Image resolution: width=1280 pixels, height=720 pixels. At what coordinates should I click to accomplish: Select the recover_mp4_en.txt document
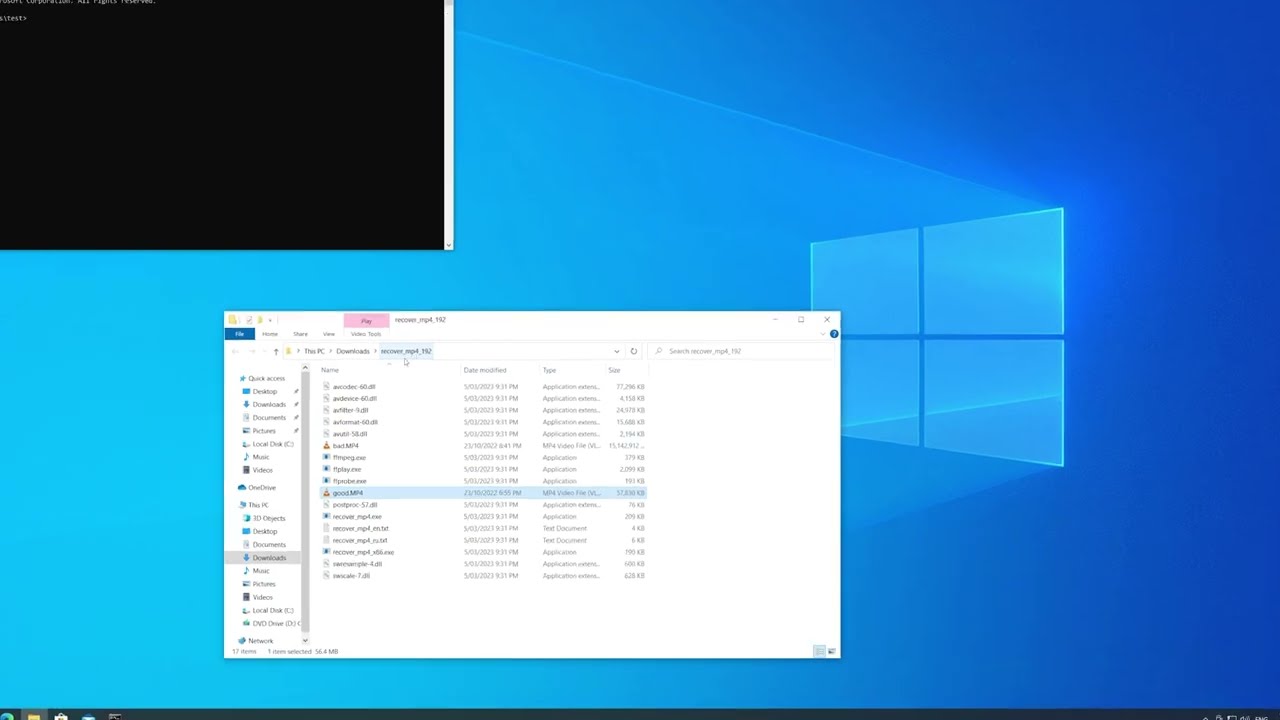(360, 528)
